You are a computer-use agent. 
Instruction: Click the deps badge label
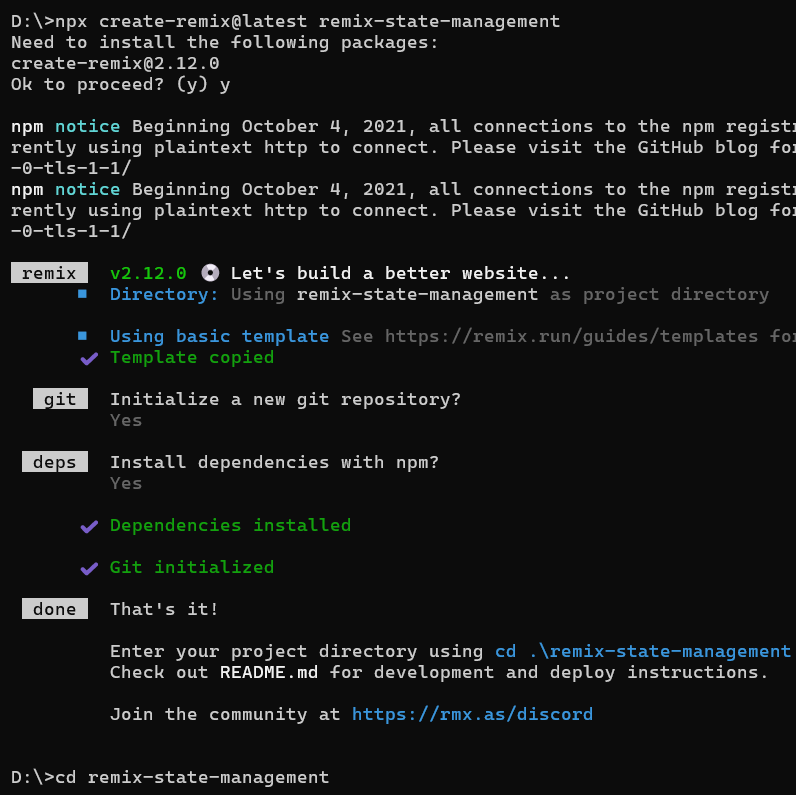point(55,462)
